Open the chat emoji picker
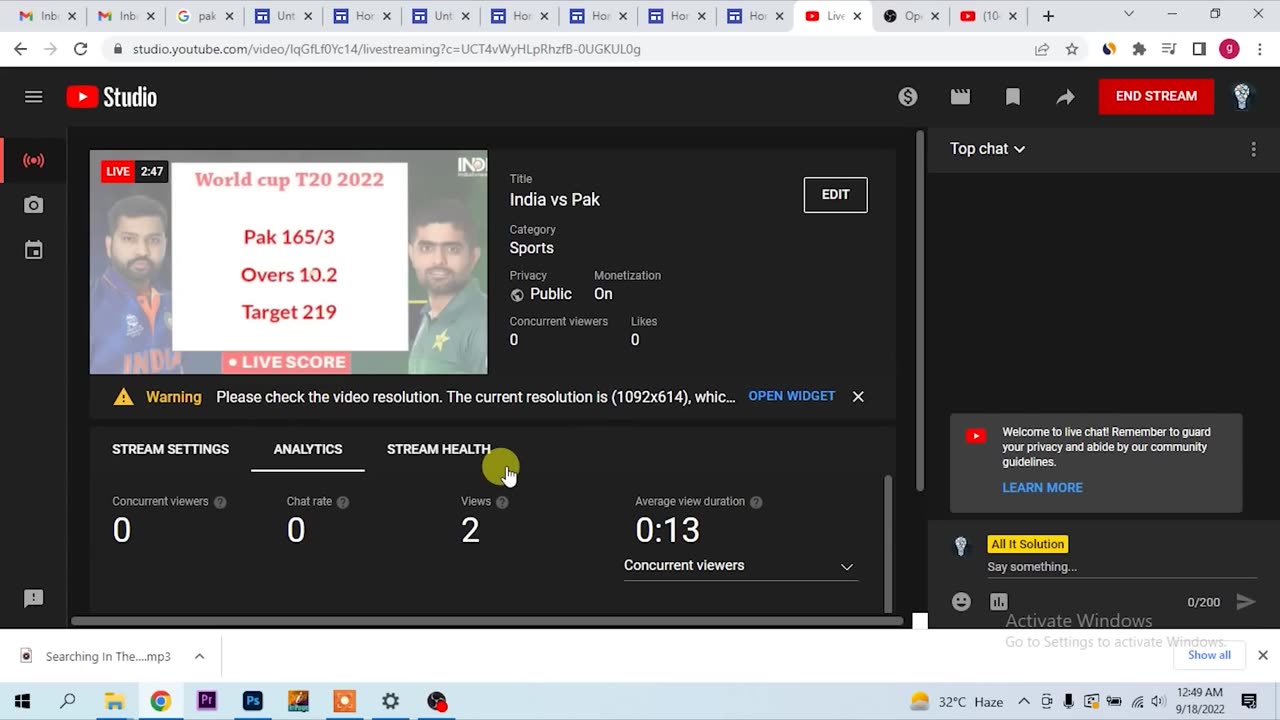This screenshot has width=1280, height=720. (961, 601)
